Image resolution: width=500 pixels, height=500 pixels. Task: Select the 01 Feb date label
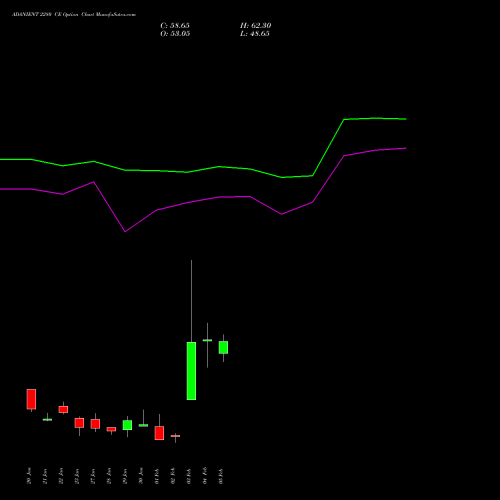pos(157,476)
